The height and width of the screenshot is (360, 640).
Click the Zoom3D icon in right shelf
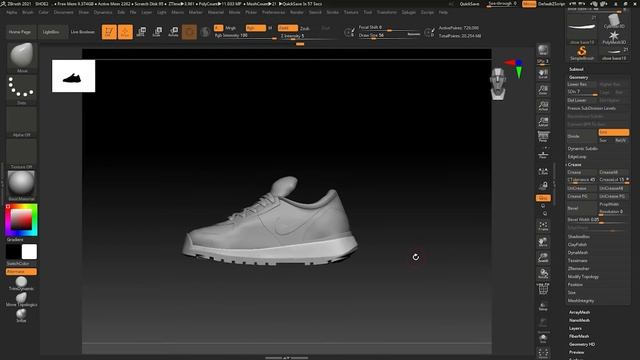[x=543, y=258]
